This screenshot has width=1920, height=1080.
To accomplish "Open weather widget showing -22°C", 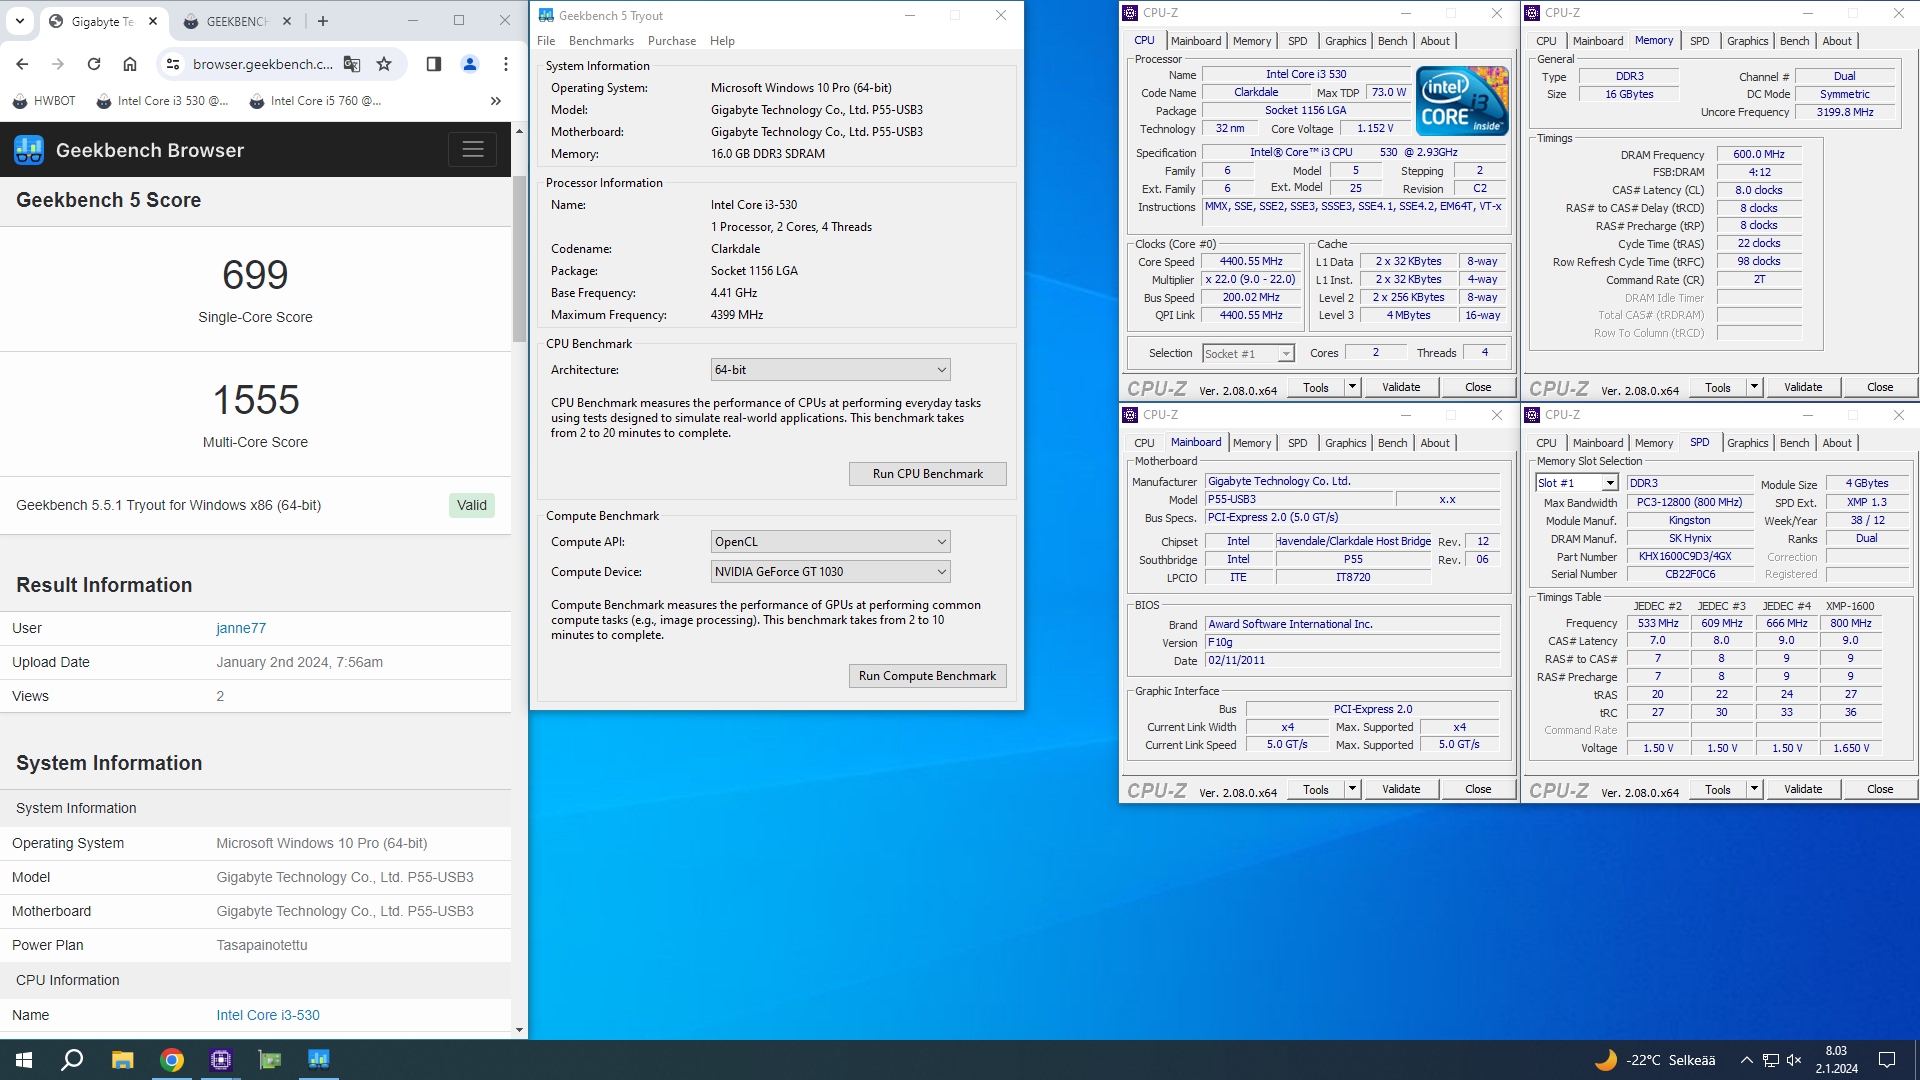I will pyautogui.click(x=1655, y=1060).
